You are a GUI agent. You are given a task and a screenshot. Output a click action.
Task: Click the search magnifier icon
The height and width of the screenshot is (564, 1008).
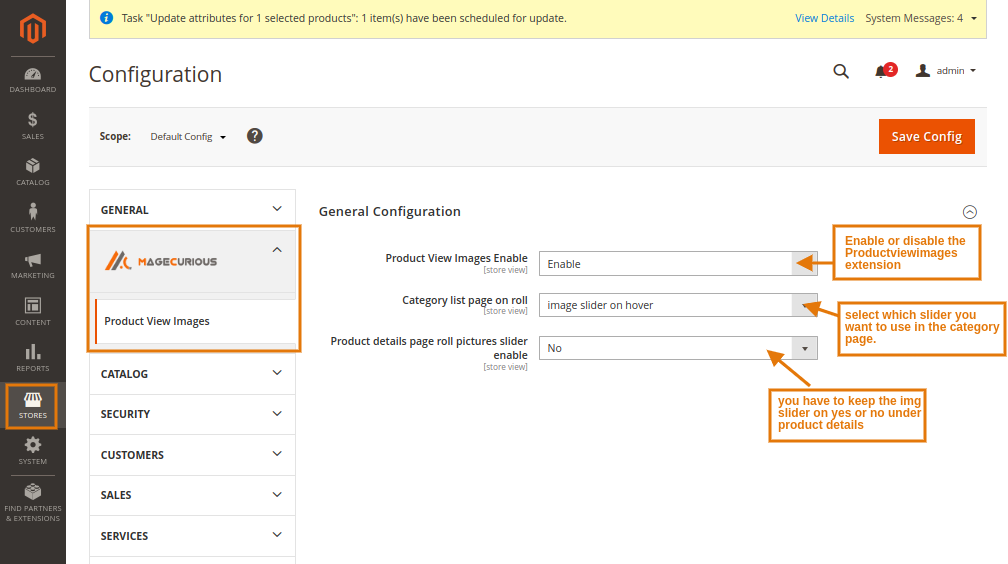[x=841, y=71]
